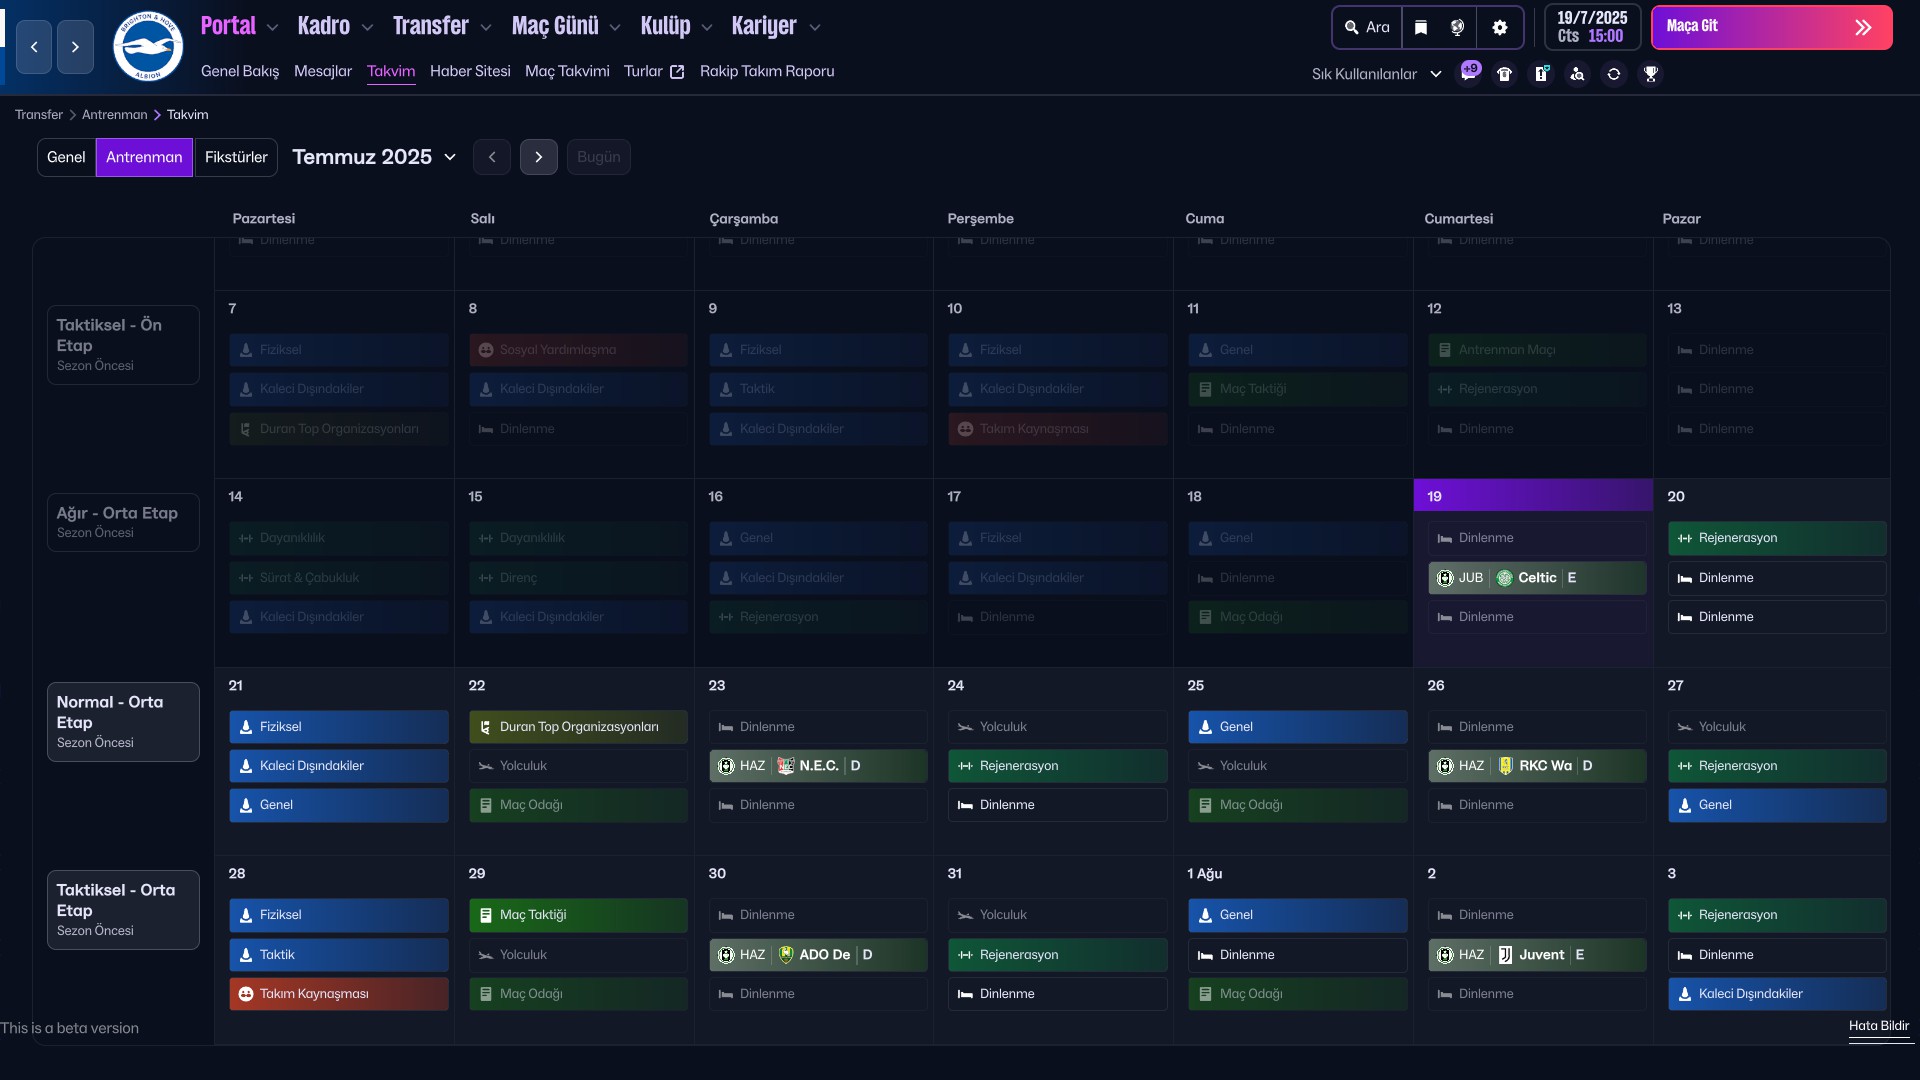Switch calendar to Fikstürler view
The width and height of the screenshot is (1920, 1080).
point(236,157)
